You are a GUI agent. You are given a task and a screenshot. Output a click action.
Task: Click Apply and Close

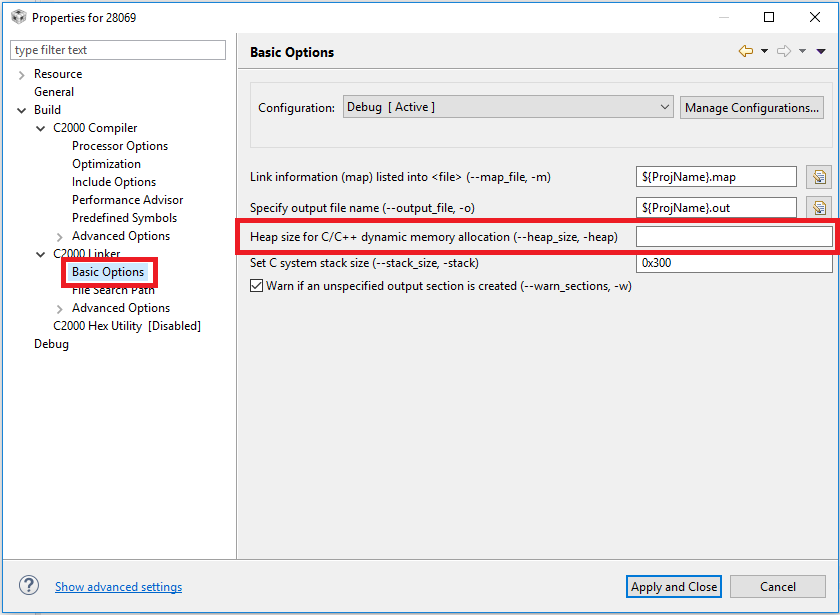tap(673, 586)
